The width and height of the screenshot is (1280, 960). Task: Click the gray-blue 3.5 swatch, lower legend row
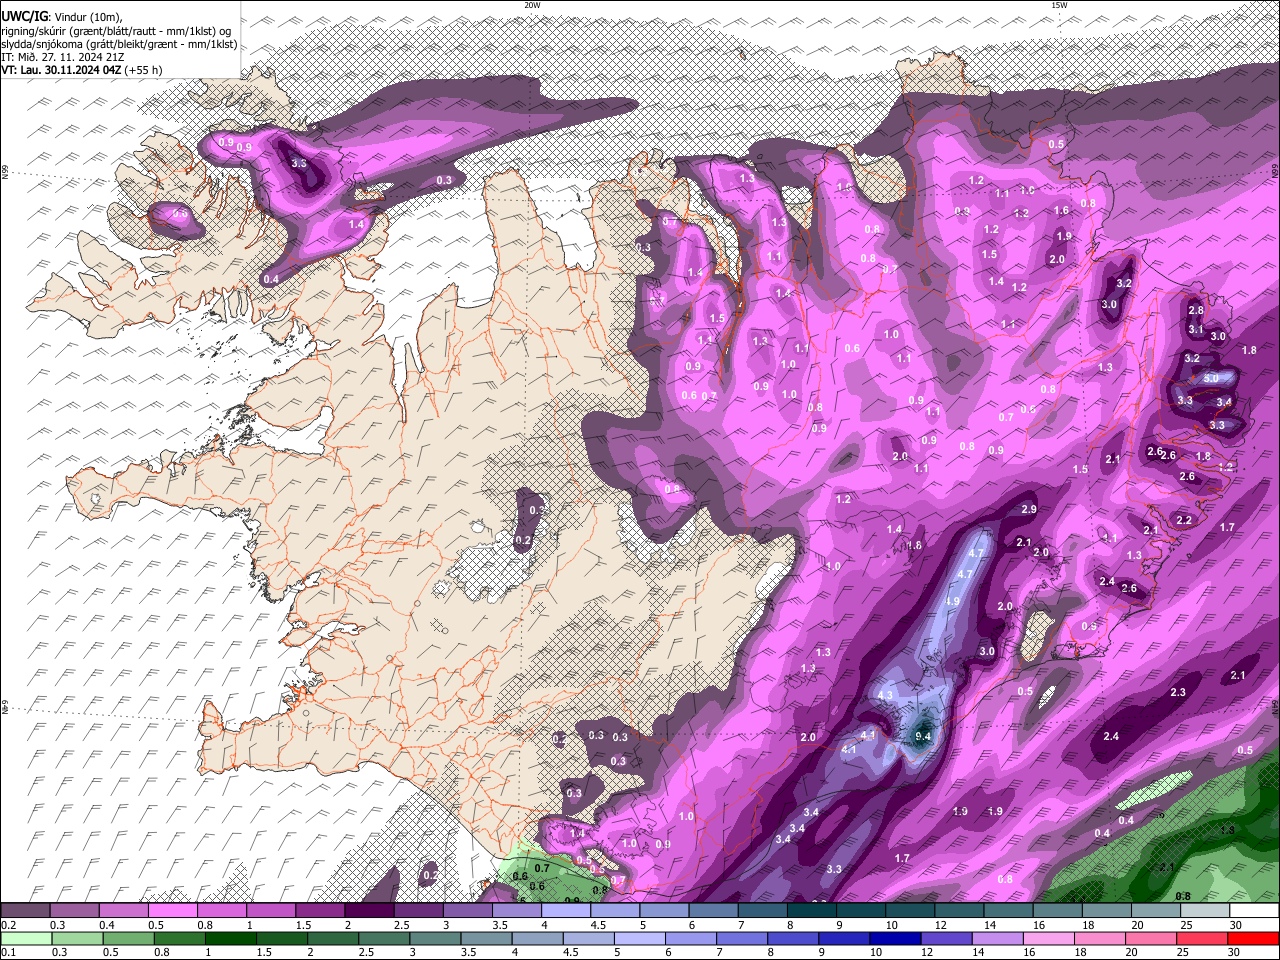486,939
